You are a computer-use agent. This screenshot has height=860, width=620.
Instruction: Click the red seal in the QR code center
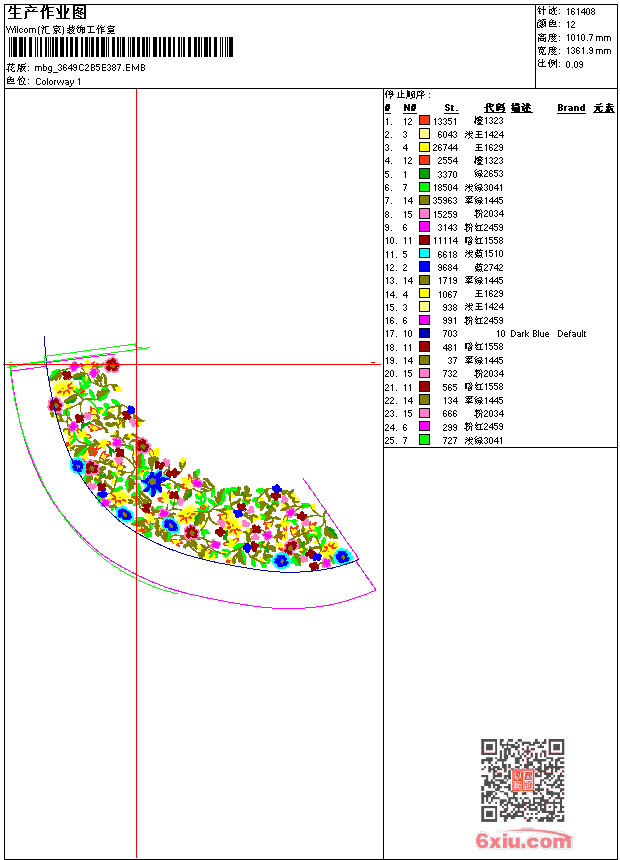pyautogui.click(x=523, y=781)
